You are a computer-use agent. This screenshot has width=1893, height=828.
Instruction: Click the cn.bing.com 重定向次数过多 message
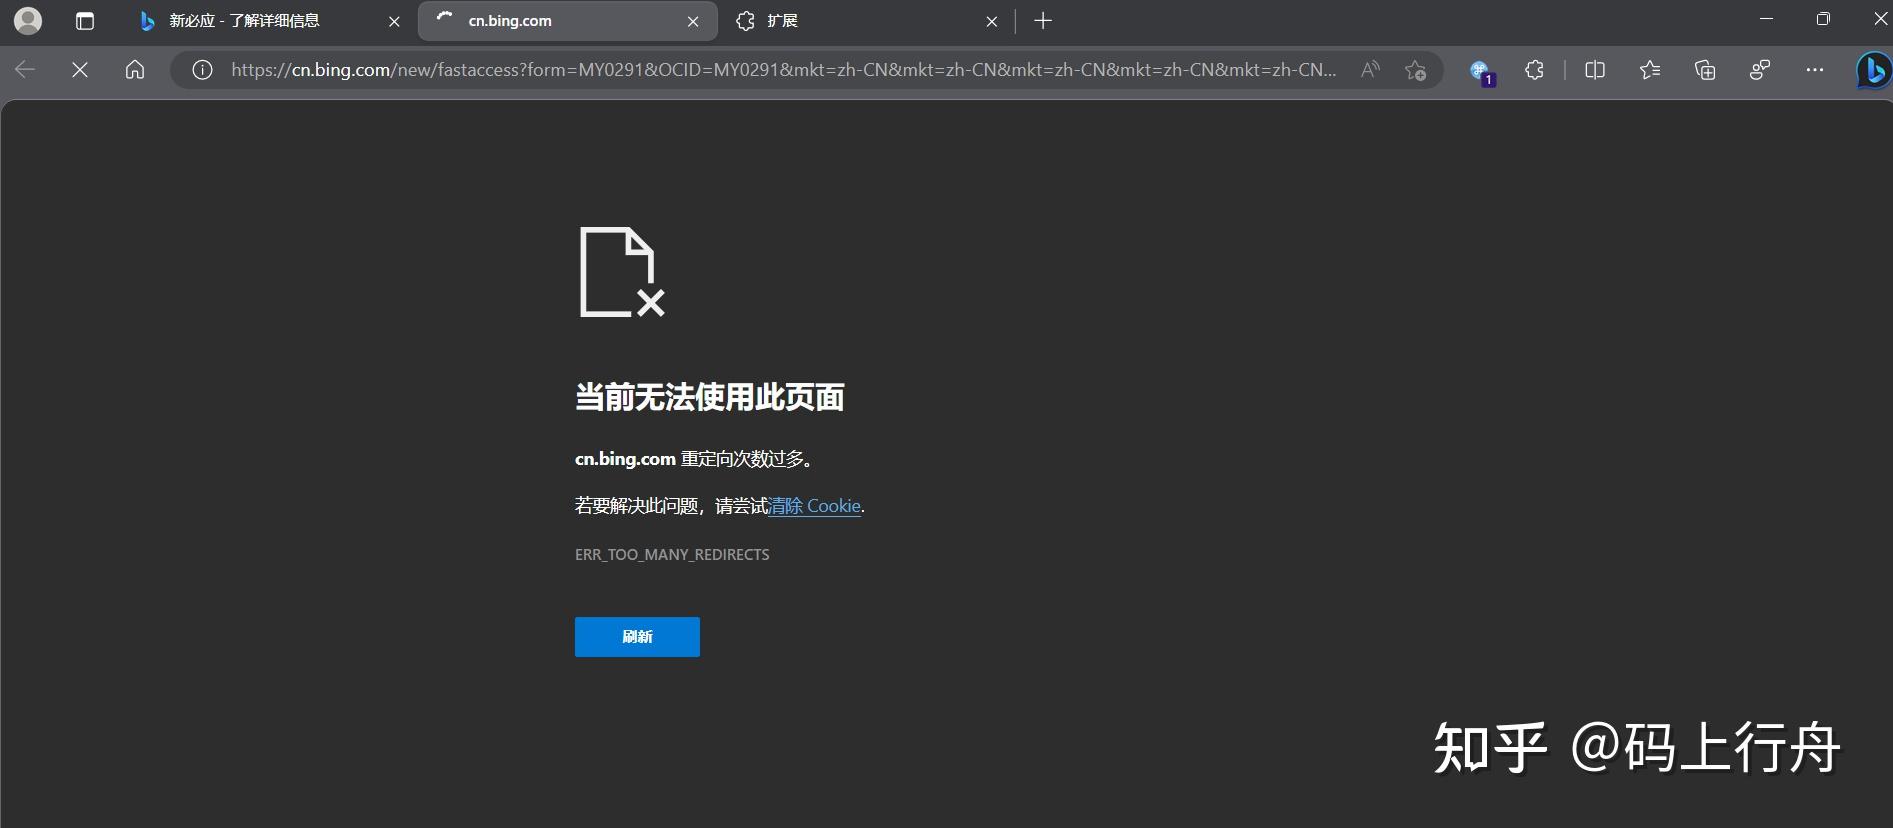[696, 459]
